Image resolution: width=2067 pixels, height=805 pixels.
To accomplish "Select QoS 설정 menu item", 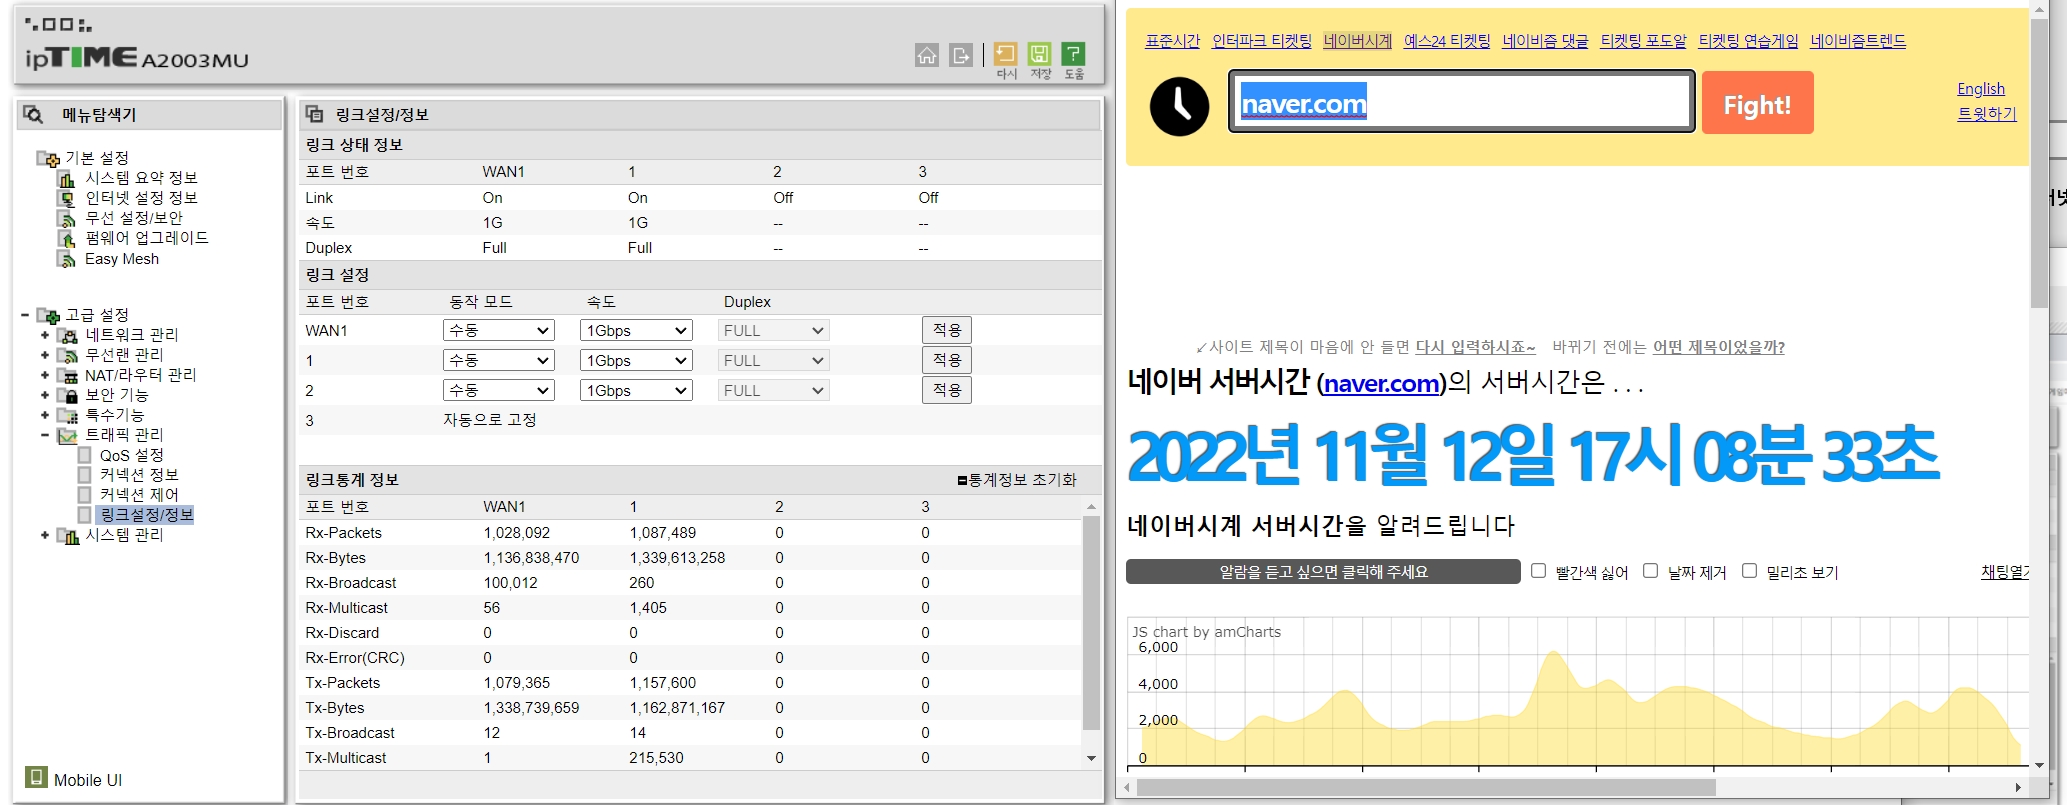I will [x=131, y=455].
